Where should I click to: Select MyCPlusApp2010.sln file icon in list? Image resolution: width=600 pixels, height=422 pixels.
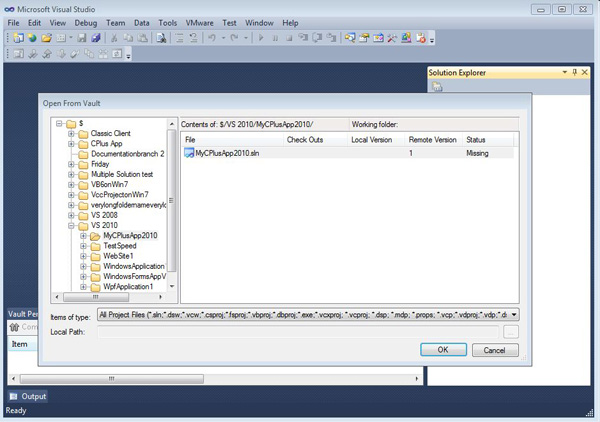[189, 154]
